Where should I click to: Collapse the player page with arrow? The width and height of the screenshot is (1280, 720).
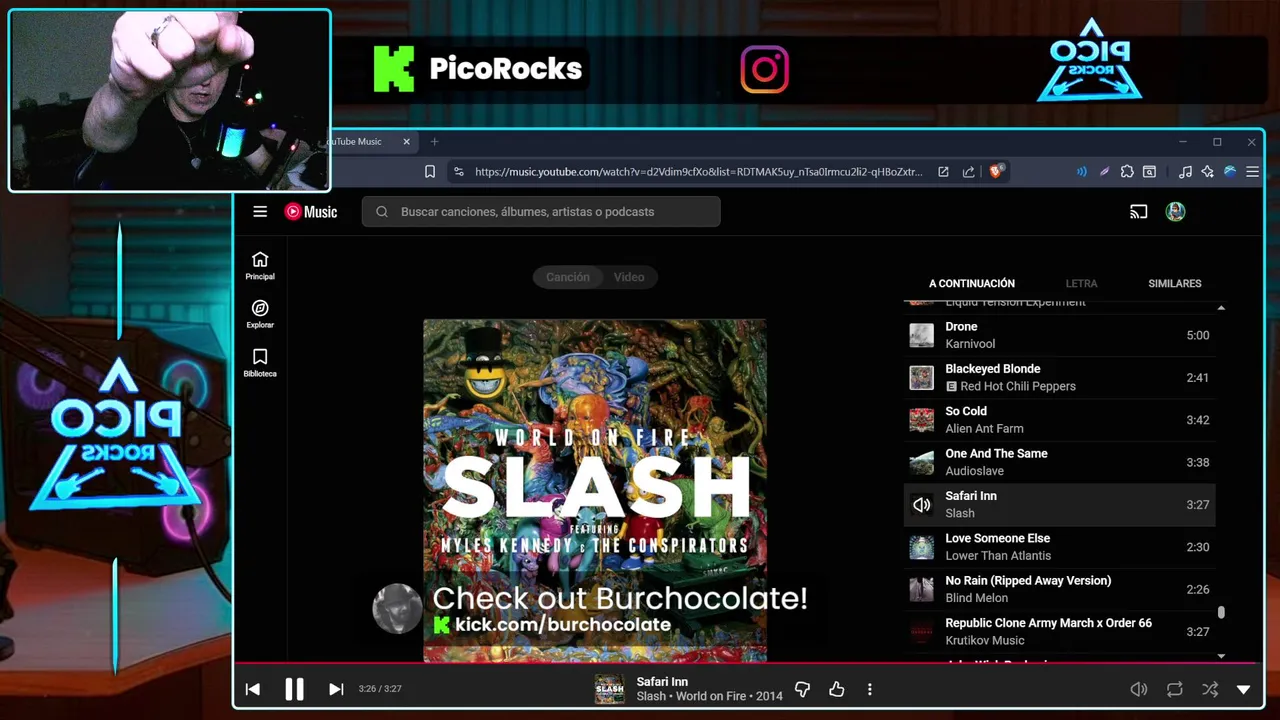click(x=1244, y=689)
